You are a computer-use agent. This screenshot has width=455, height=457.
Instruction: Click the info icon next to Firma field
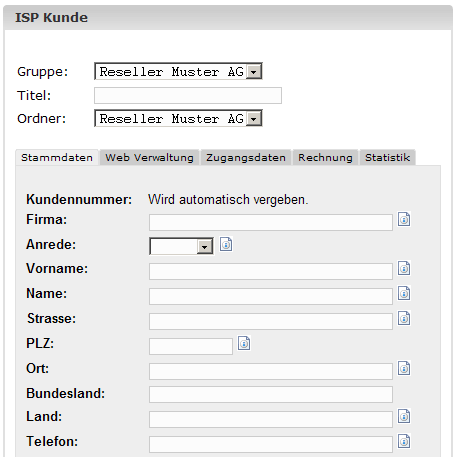[x=404, y=219]
